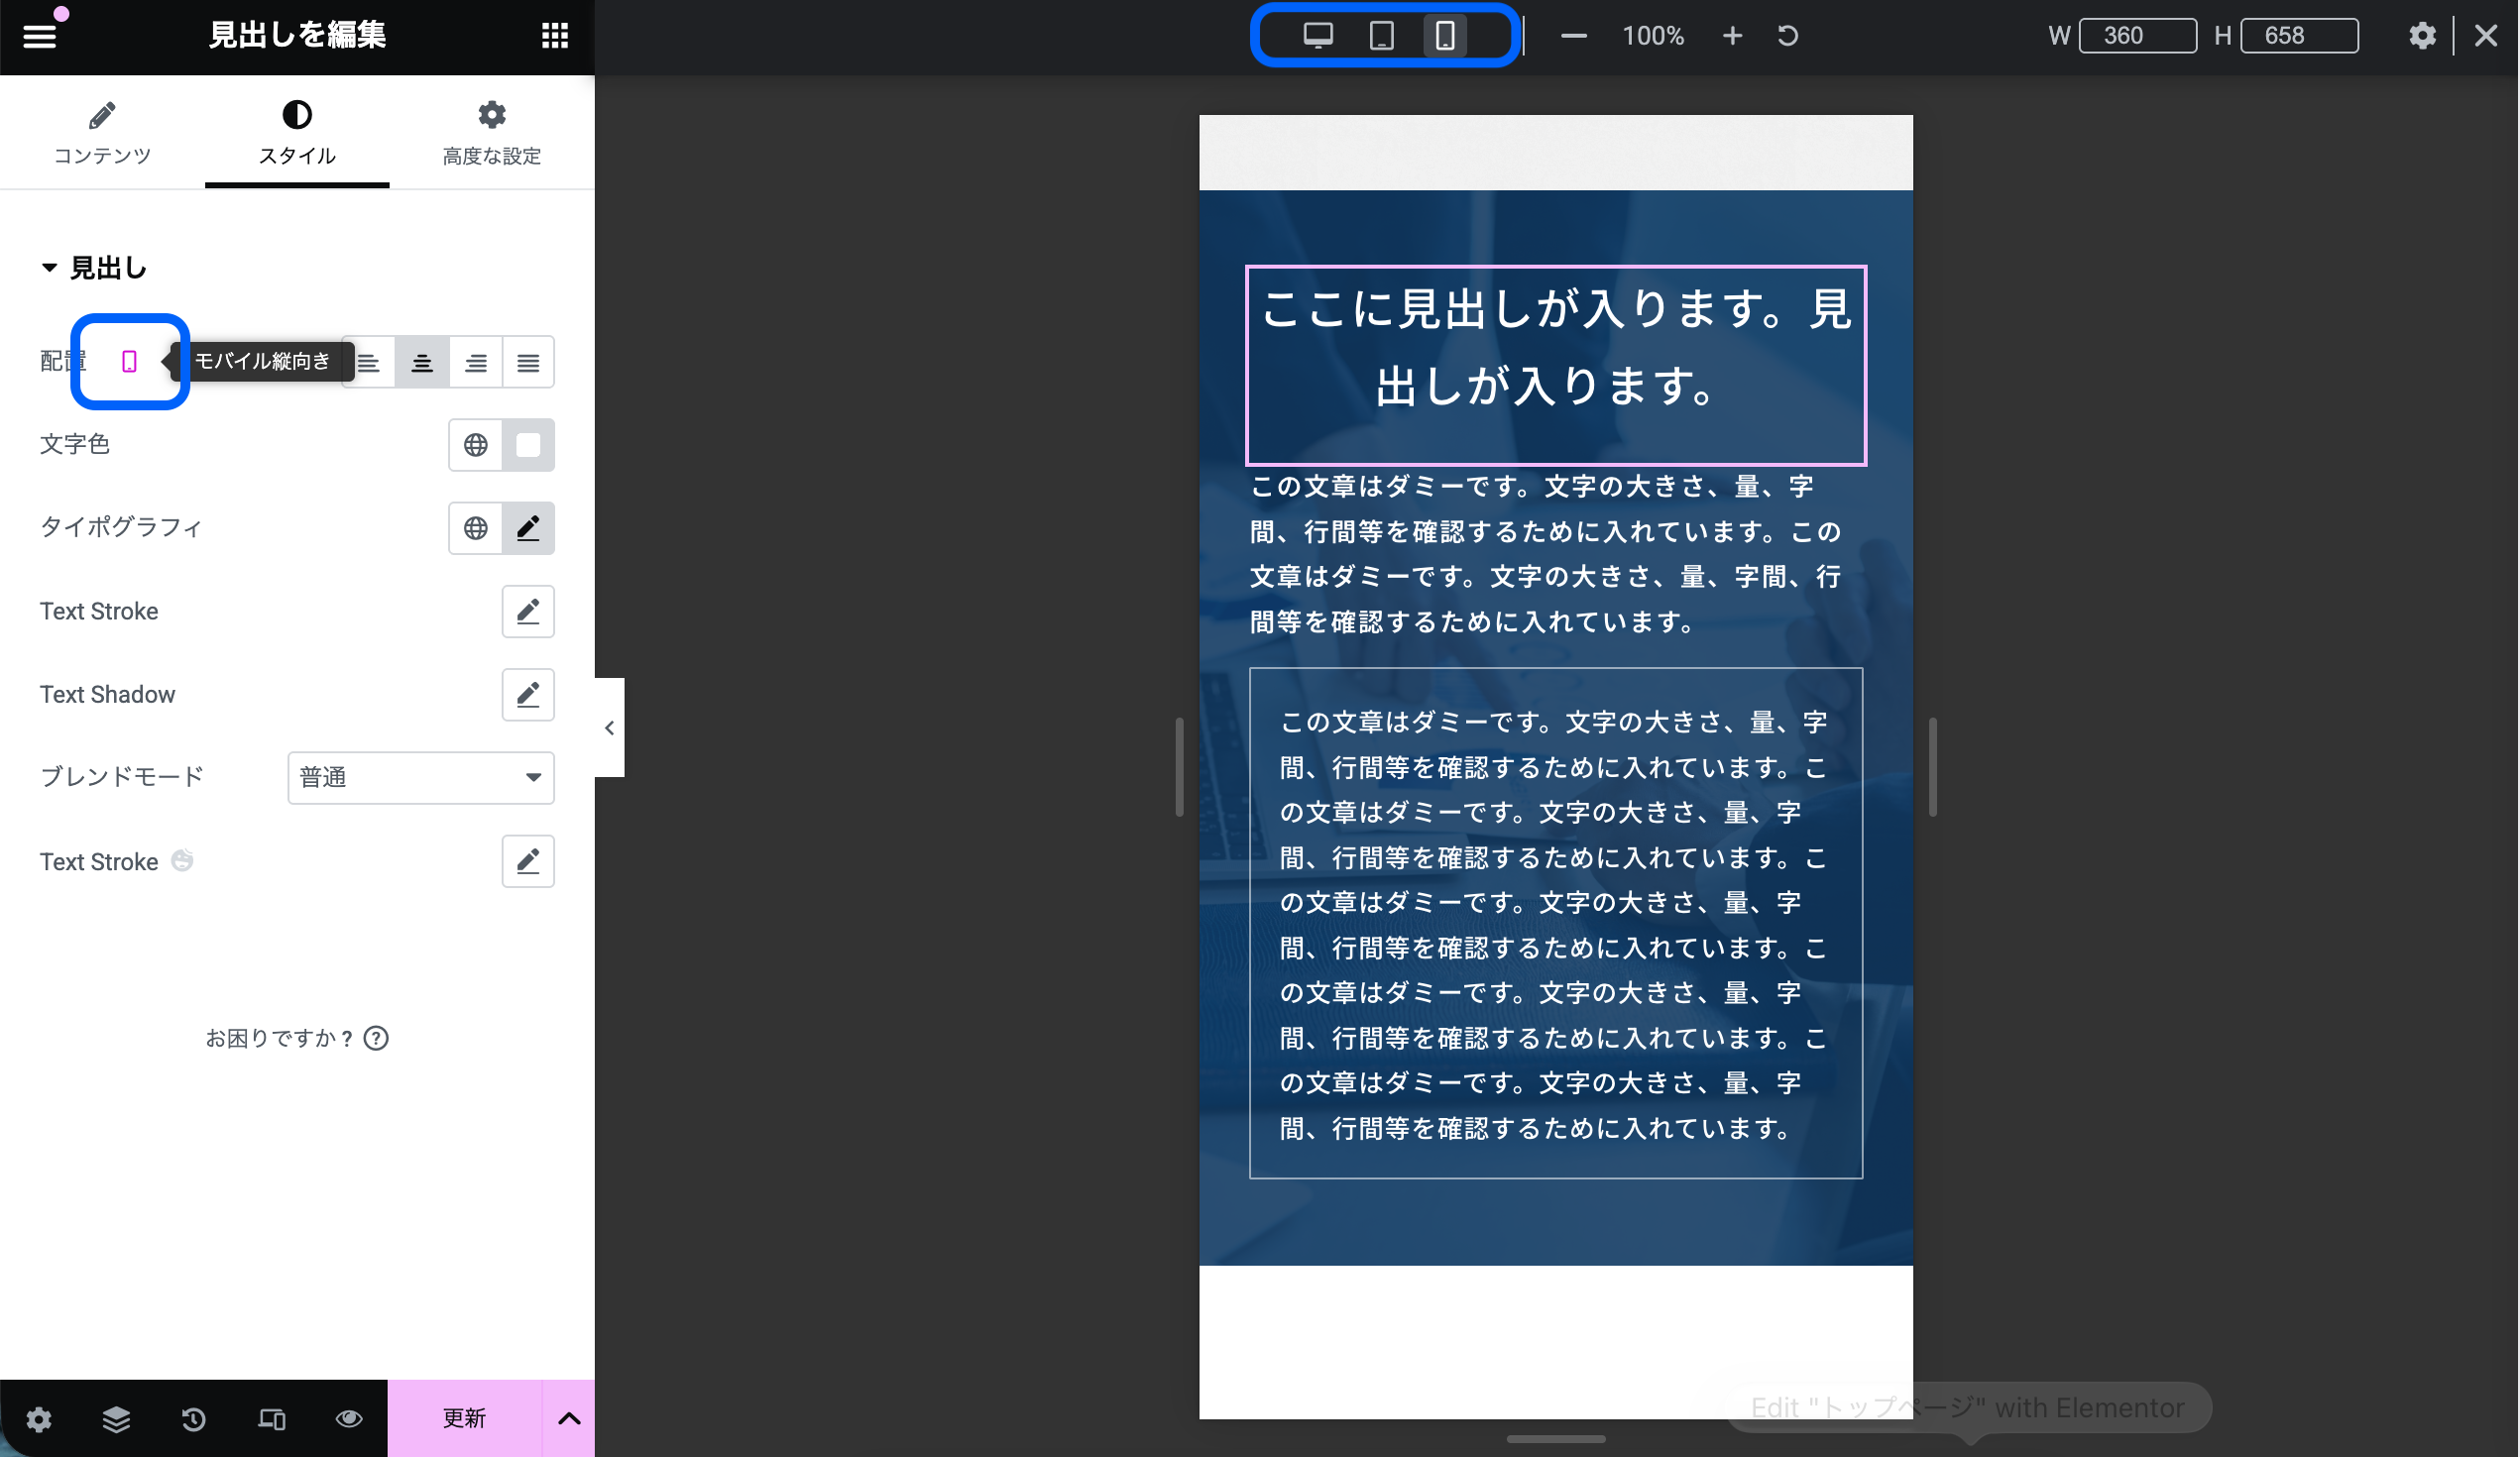Expand save options arrow next to 更新
The height and width of the screenshot is (1457, 2520).
568,1418
